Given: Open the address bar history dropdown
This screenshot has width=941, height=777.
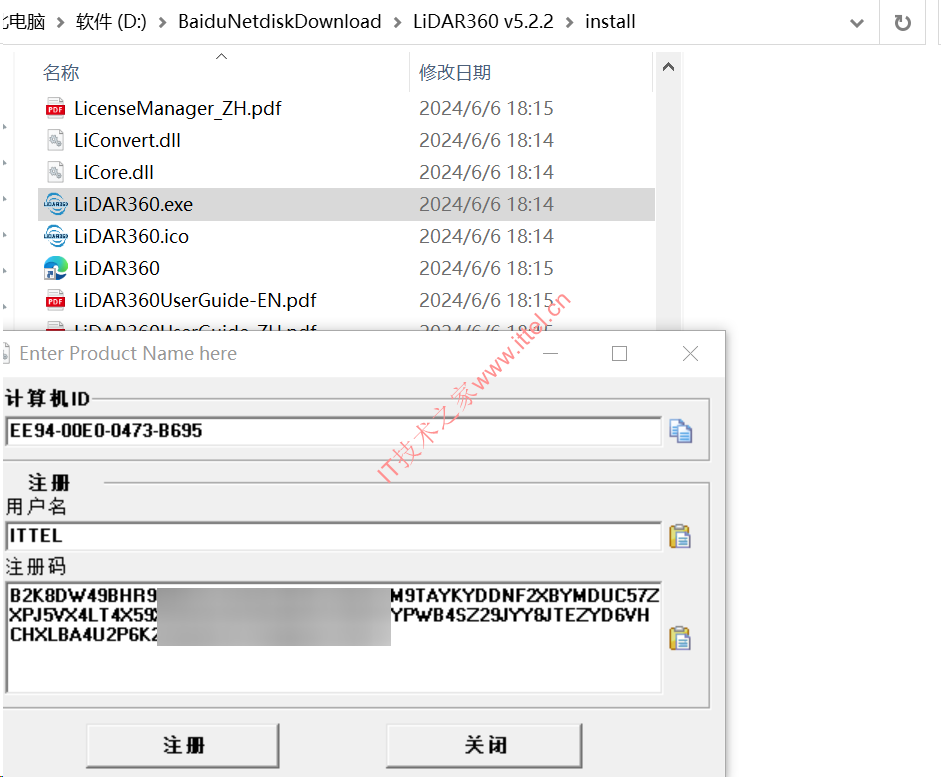Looking at the screenshot, I should pos(857,23).
